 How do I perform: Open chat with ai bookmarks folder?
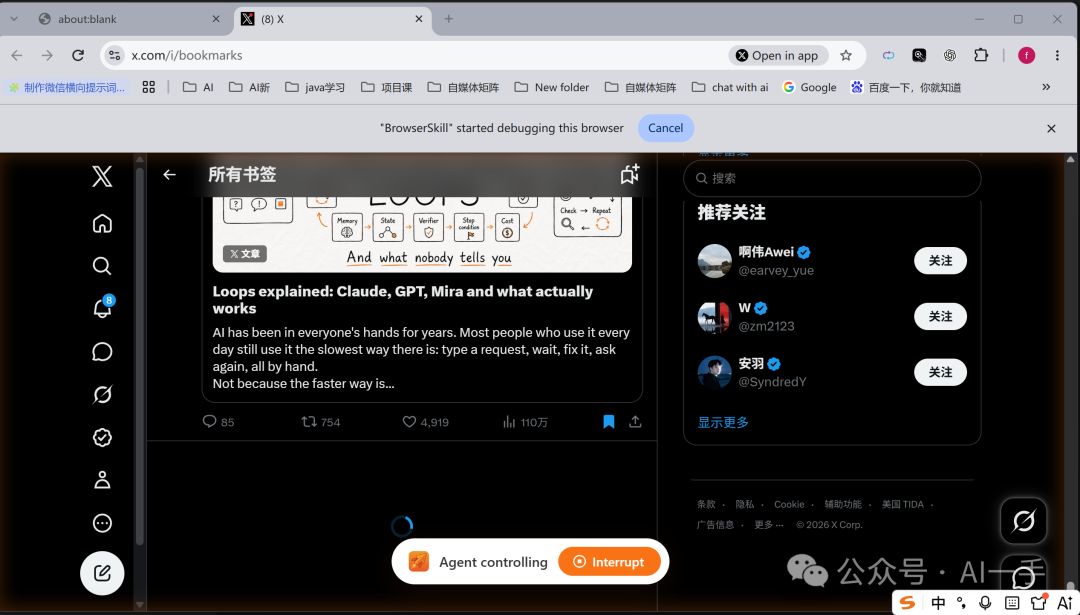730,87
